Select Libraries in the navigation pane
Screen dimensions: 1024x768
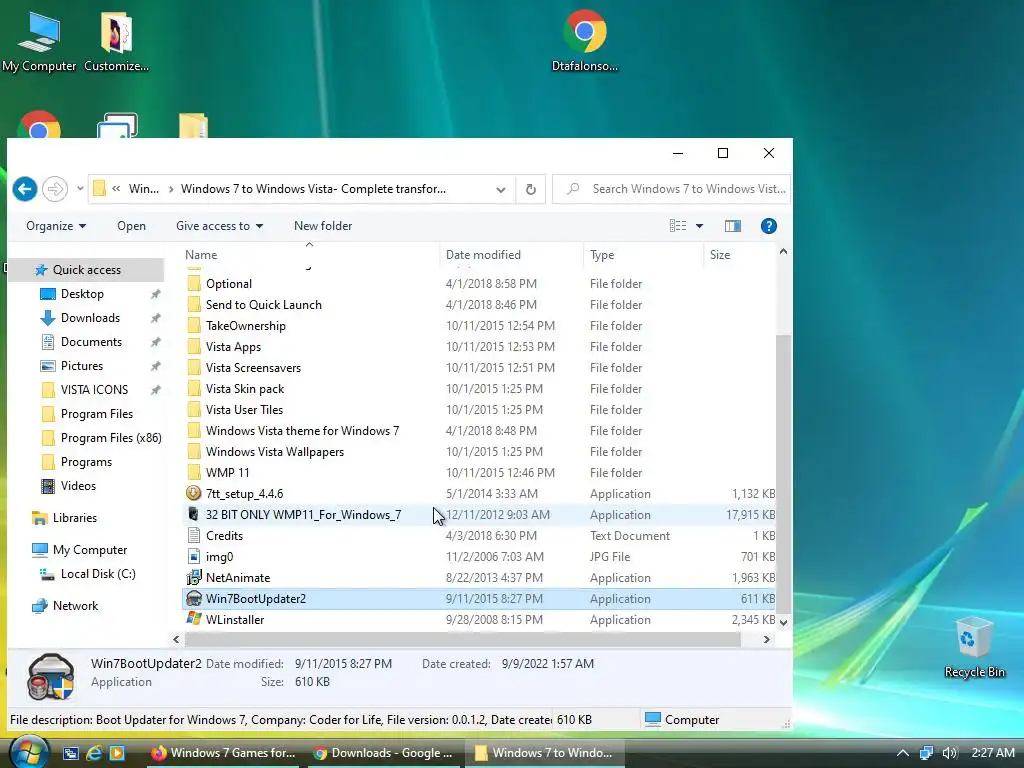[74, 518]
